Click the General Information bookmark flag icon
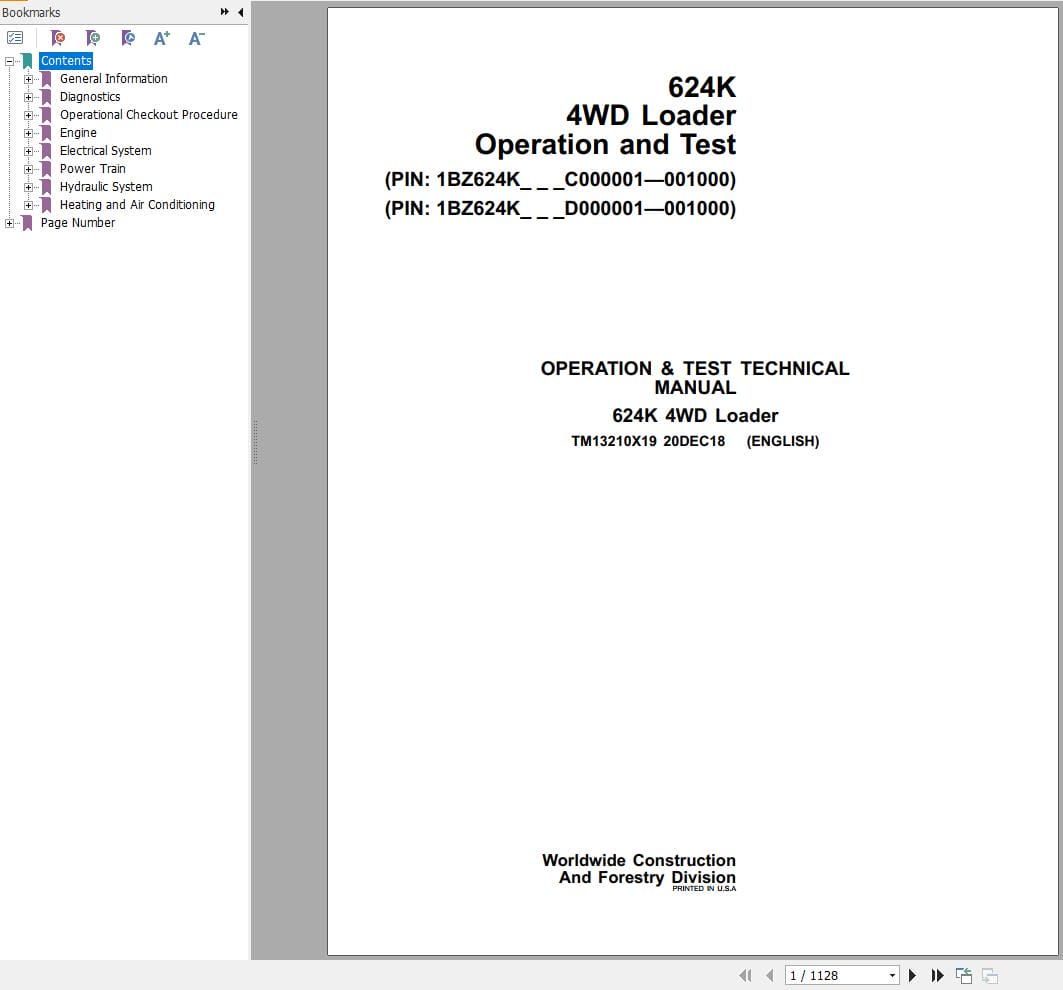This screenshot has width=1063, height=990. pos(46,79)
